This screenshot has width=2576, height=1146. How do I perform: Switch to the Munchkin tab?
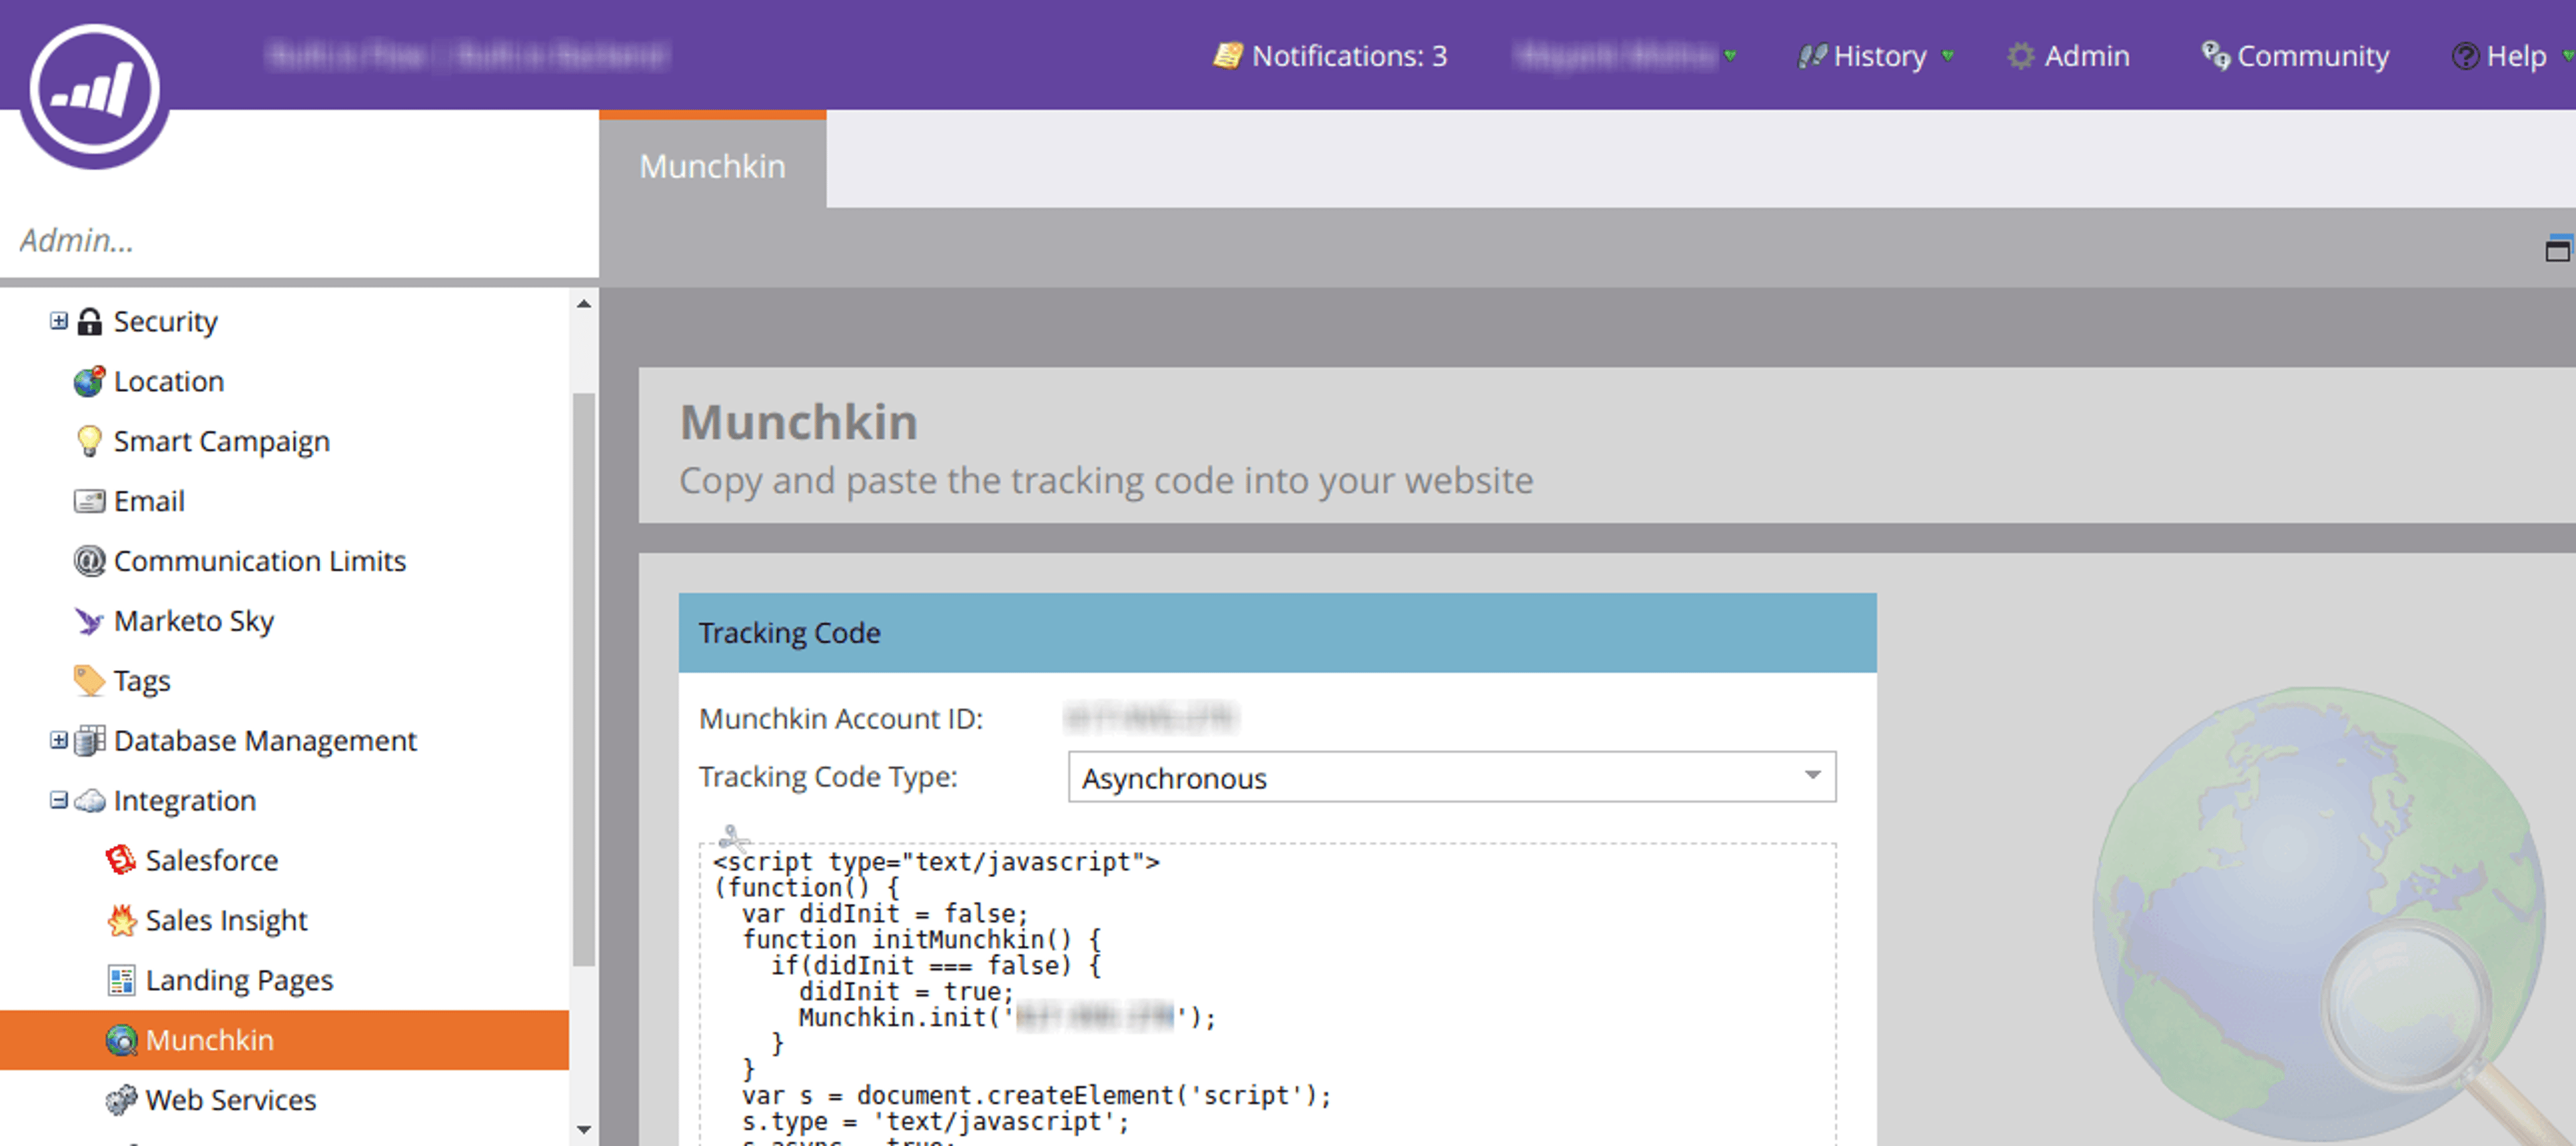pos(712,165)
